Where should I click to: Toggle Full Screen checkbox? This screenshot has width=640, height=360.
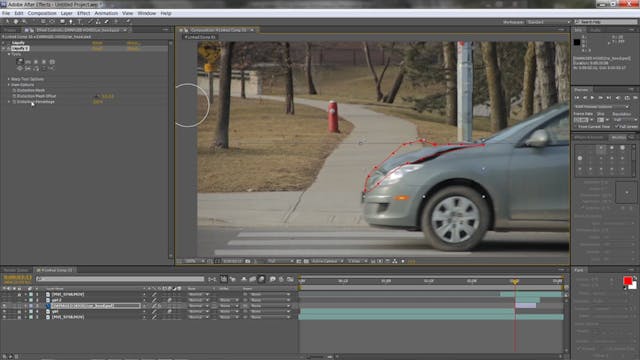(x=616, y=127)
